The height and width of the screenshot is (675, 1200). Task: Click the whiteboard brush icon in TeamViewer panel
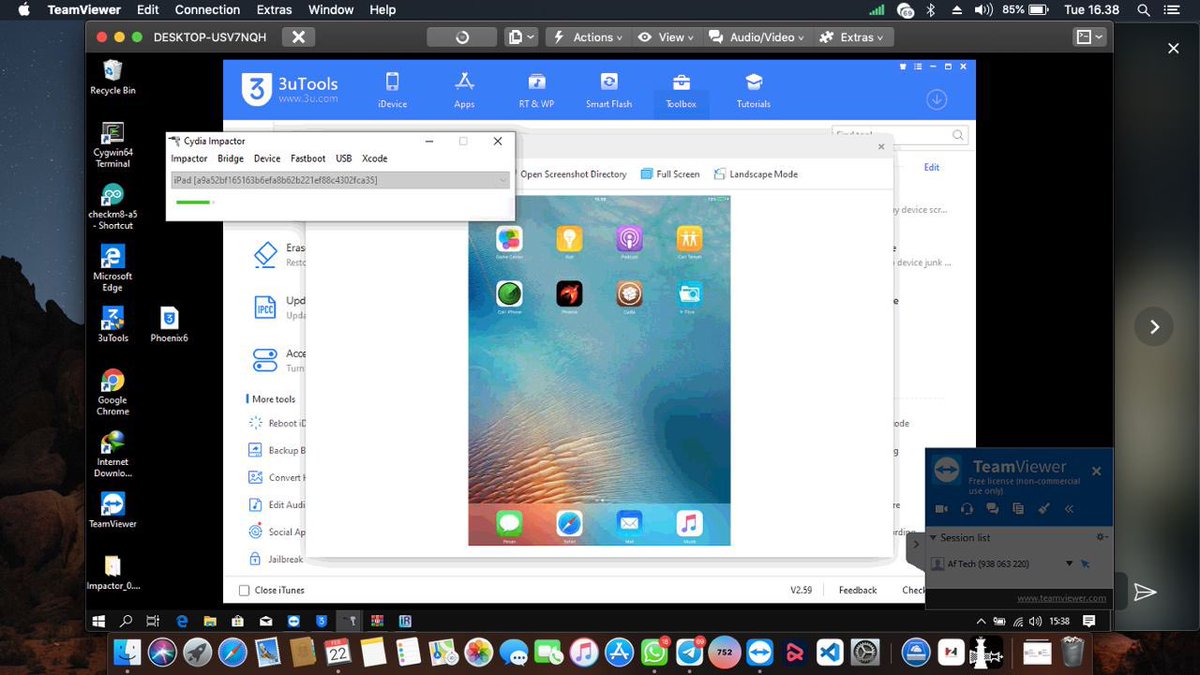point(1043,509)
